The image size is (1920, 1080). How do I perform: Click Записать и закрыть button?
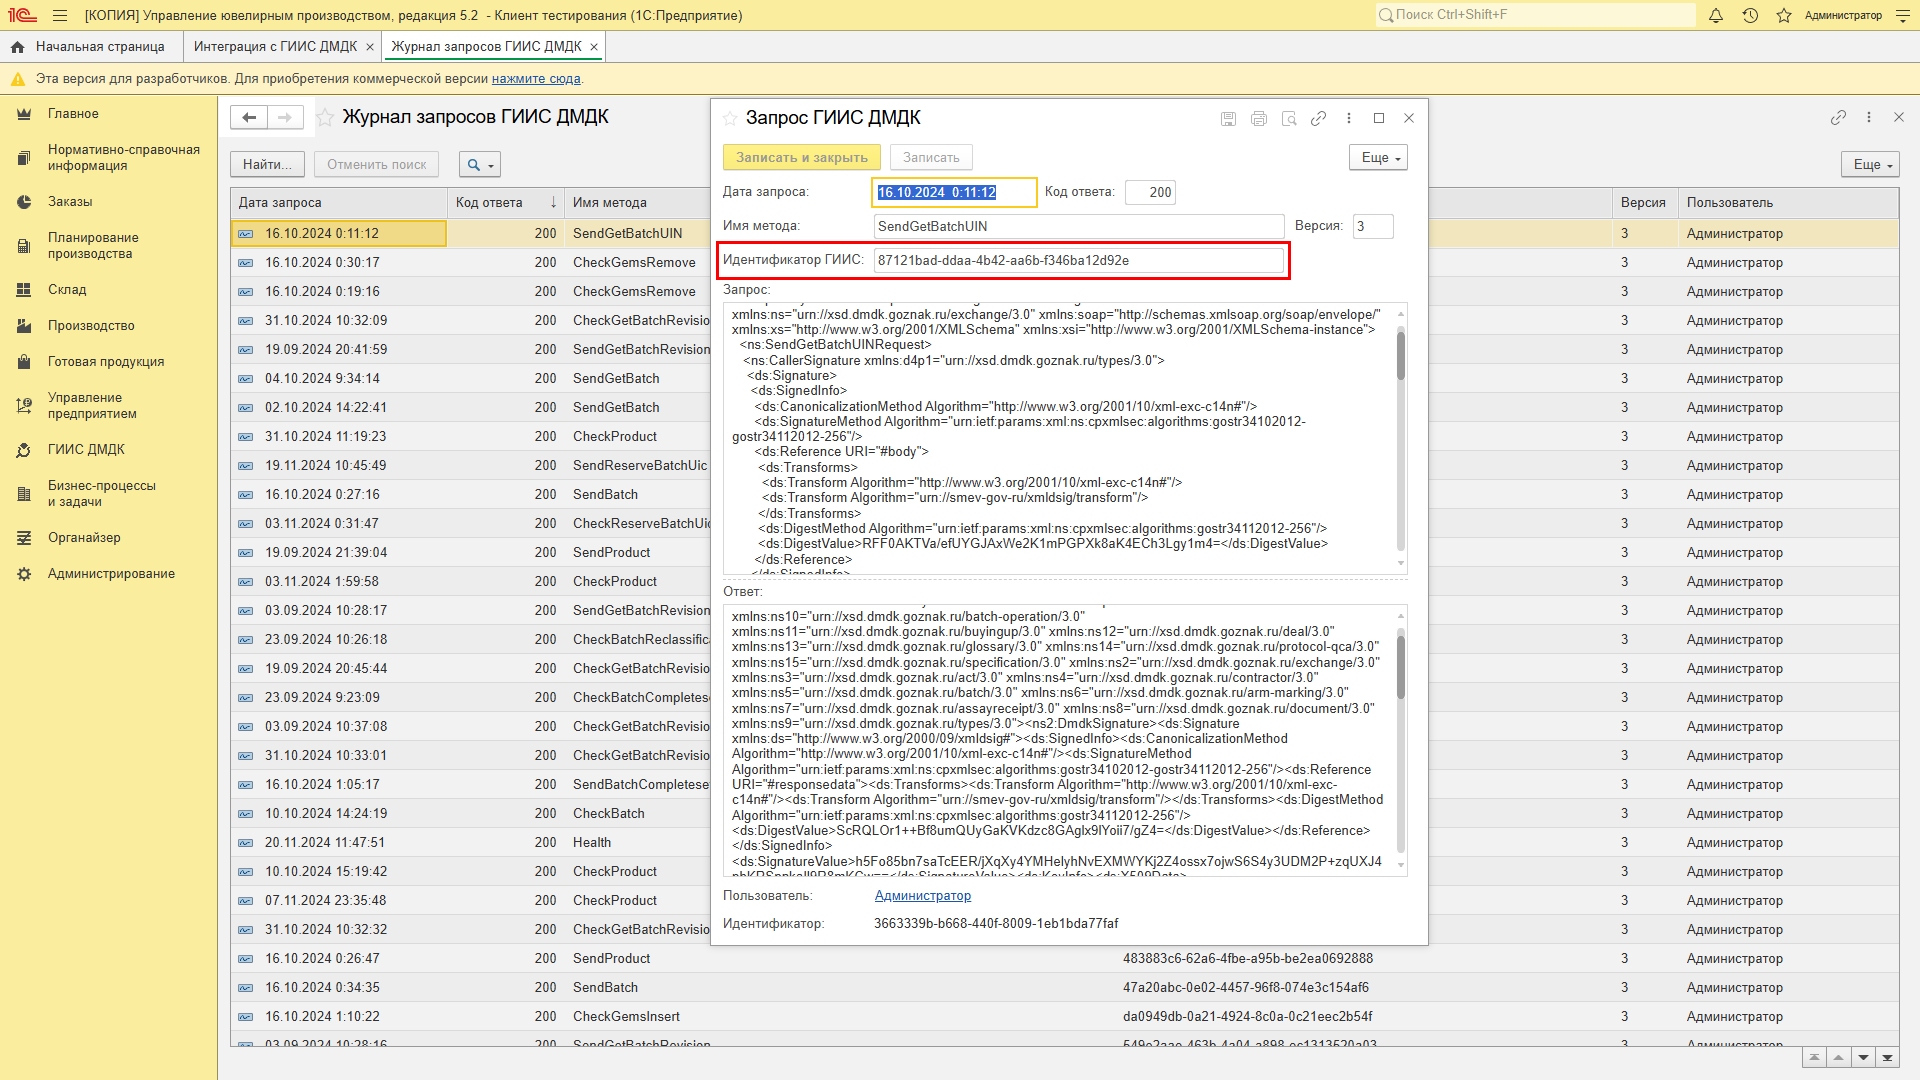pyautogui.click(x=802, y=157)
